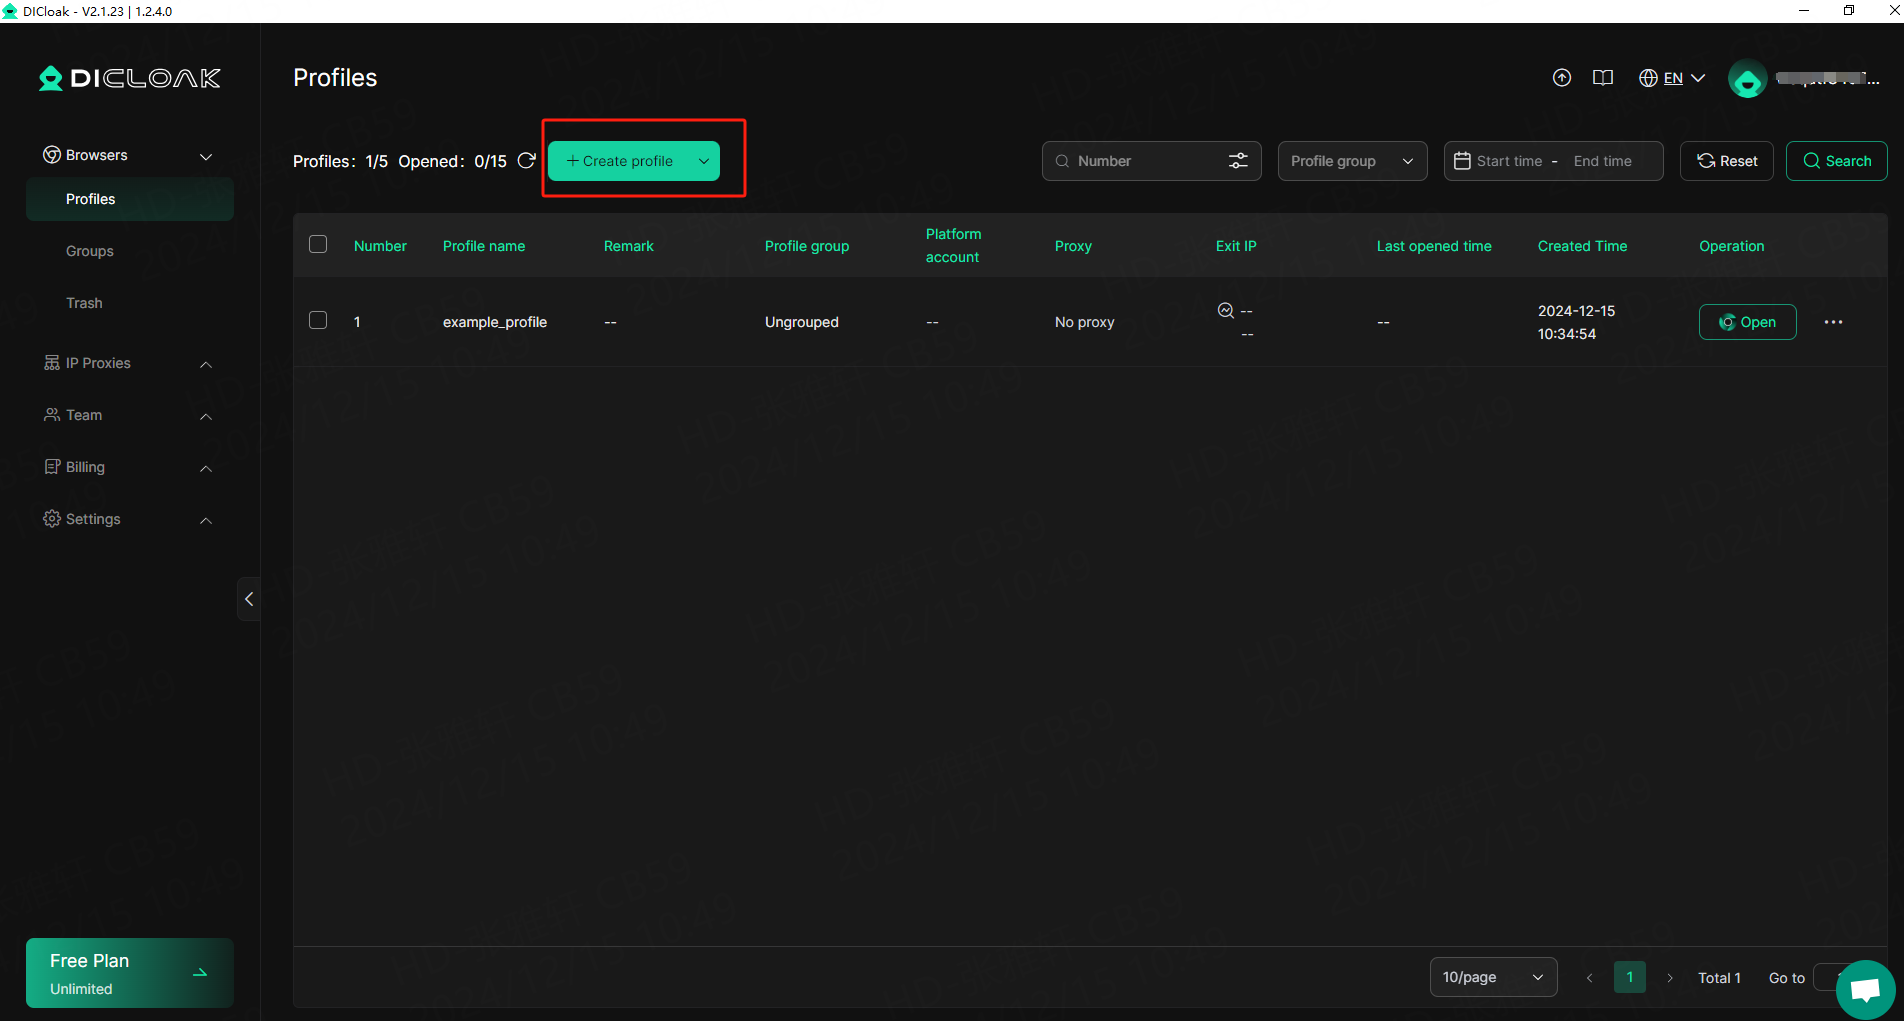Open the documentation book icon
Viewport: 1904px width, 1021px height.
click(x=1602, y=78)
